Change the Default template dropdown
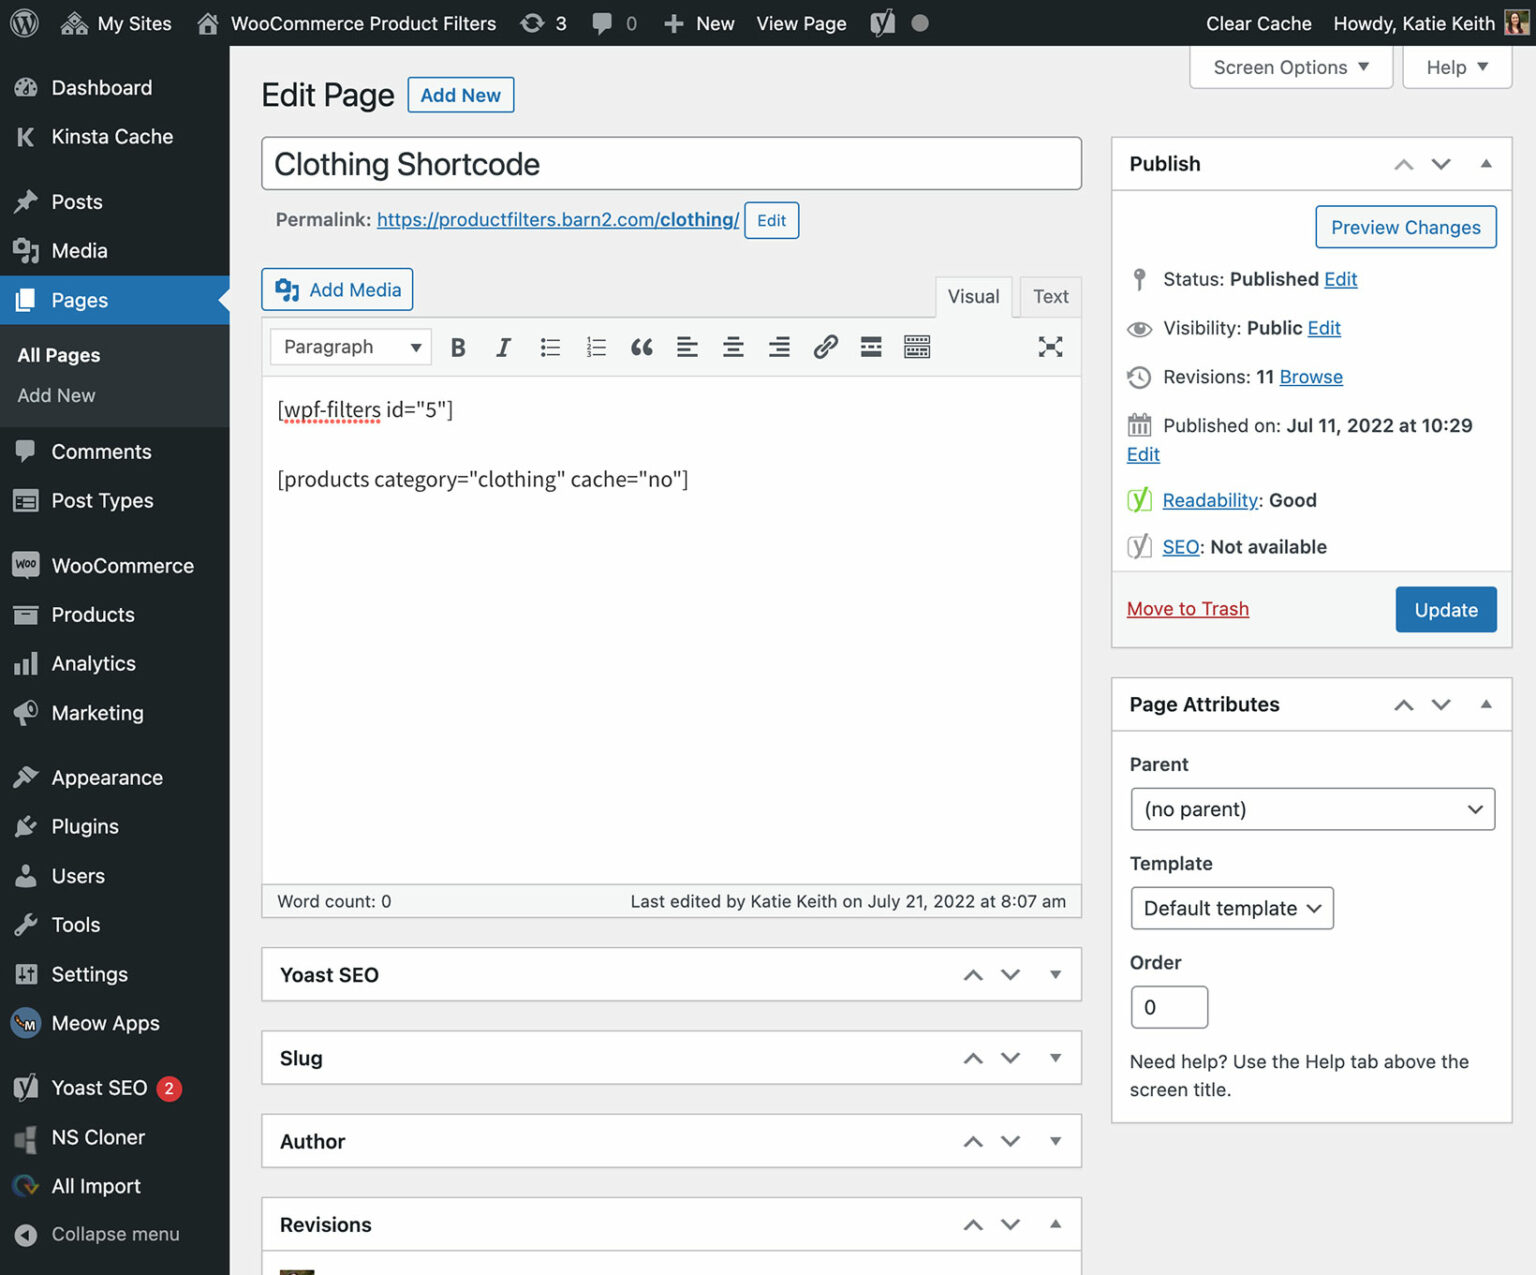 [1231, 908]
